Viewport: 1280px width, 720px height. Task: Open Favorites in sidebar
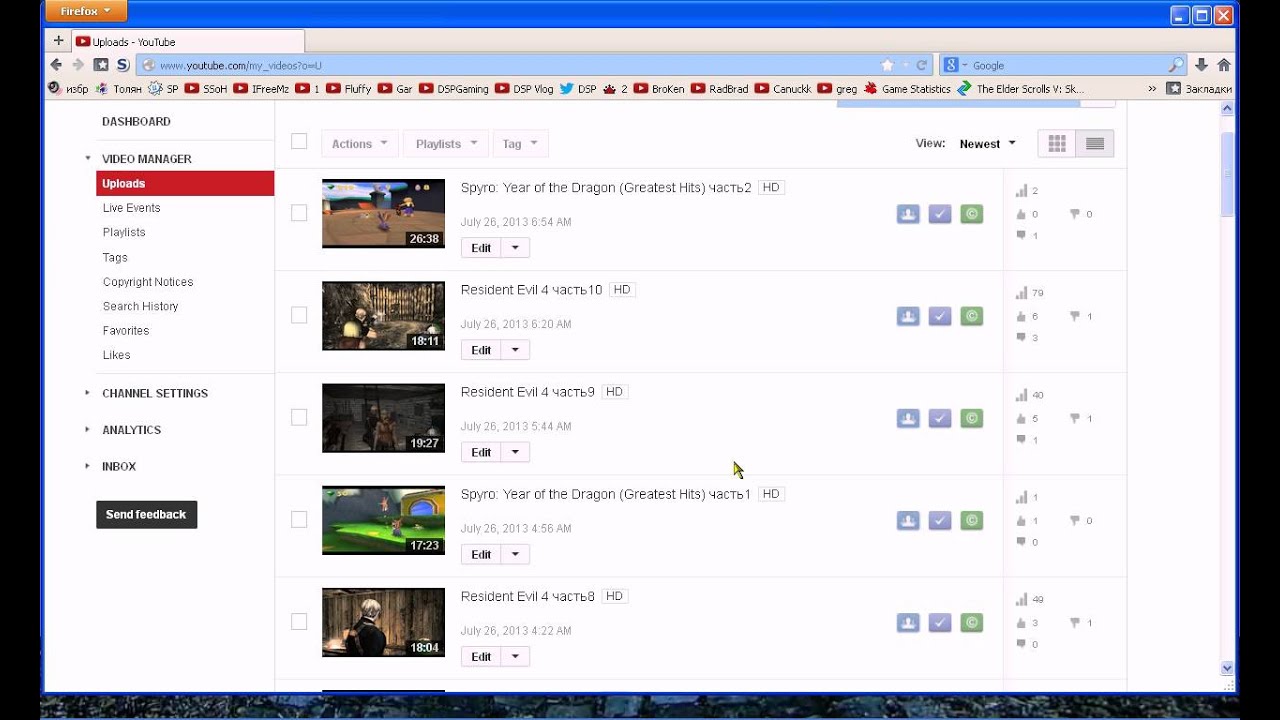pyautogui.click(x=126, y=331)
